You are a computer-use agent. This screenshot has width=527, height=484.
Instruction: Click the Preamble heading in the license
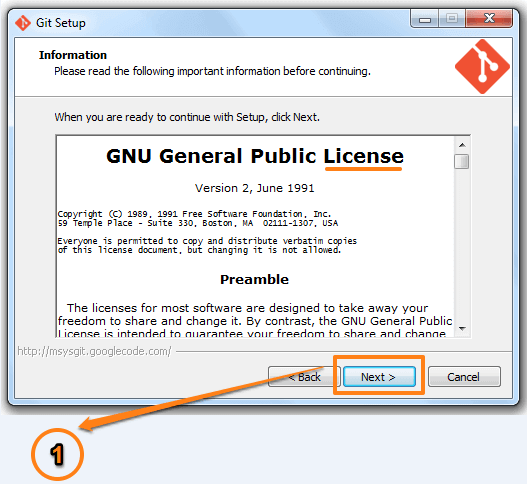(x=254, y=279)
